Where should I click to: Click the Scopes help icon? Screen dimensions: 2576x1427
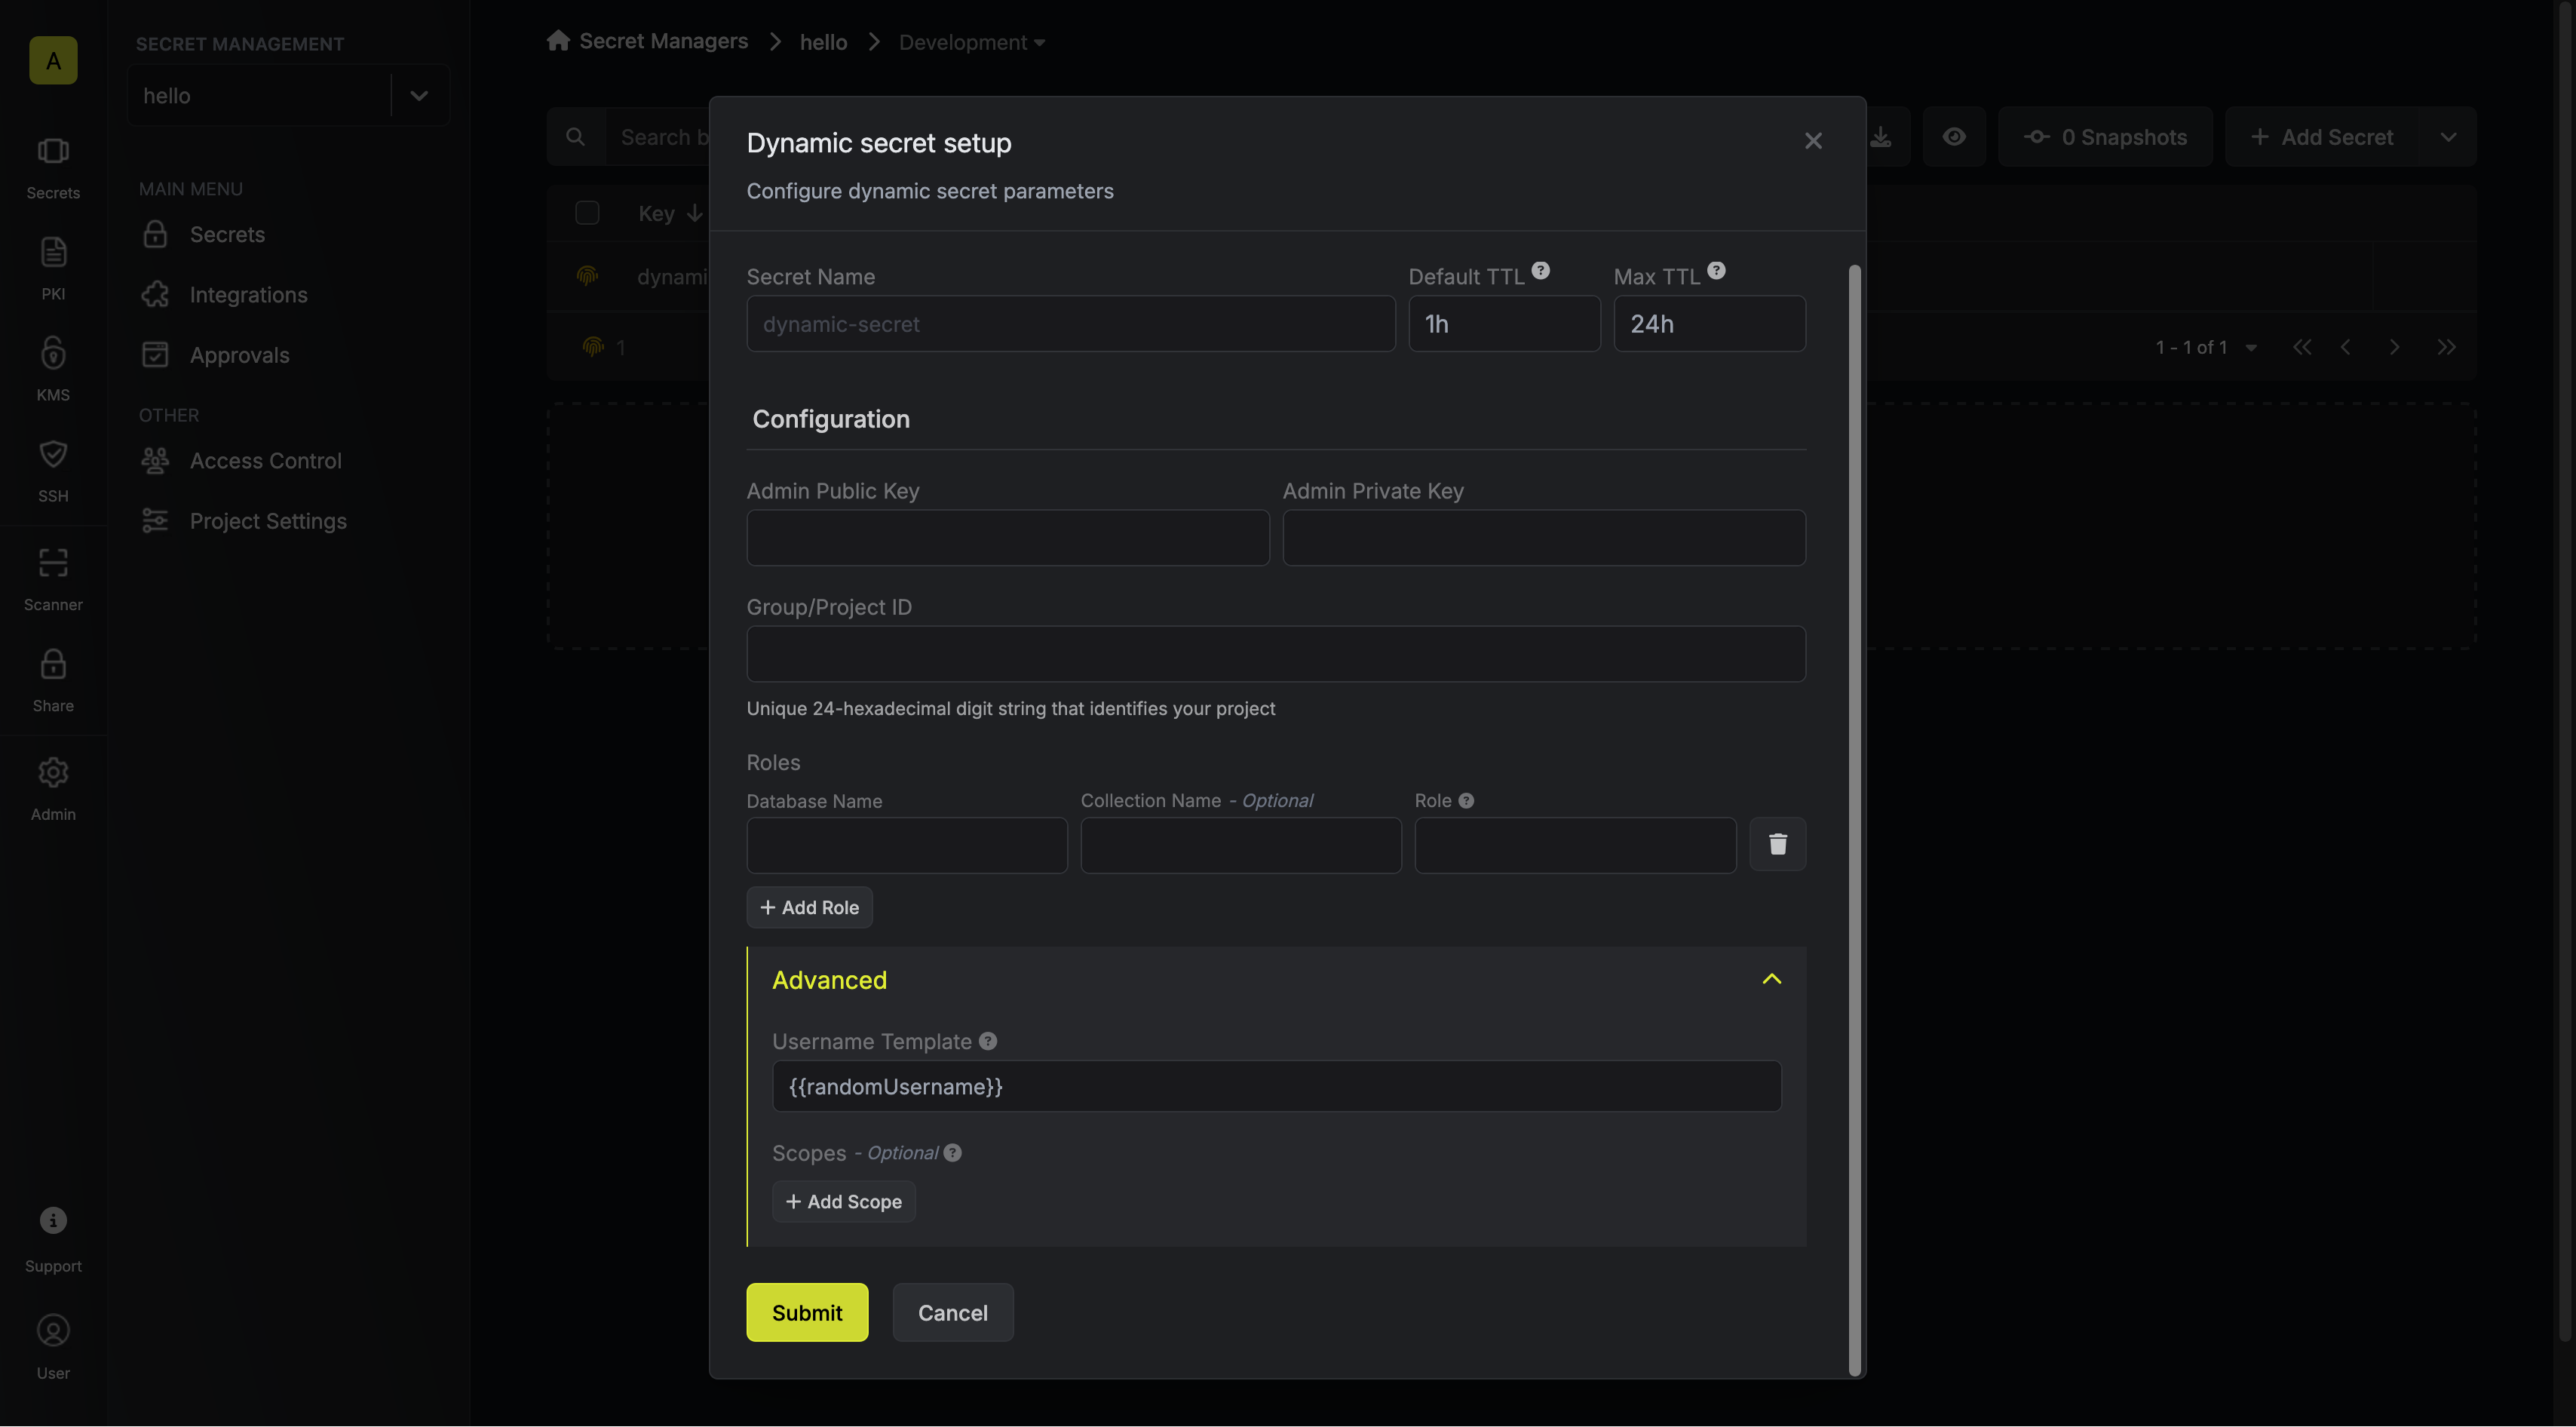(953, 1152)
